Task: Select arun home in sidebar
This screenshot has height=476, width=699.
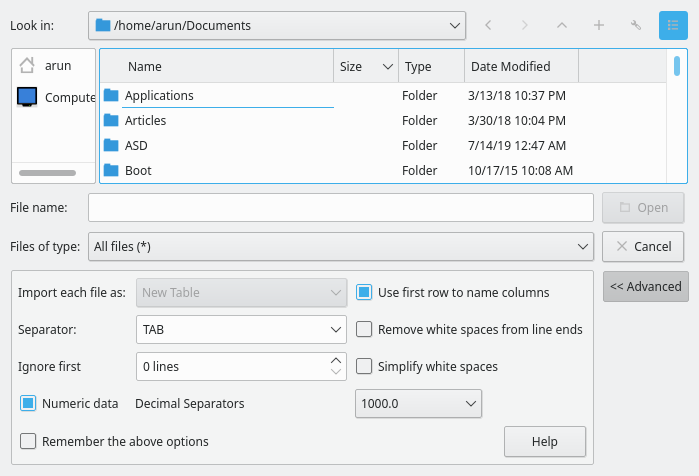Action: (57, 65)
